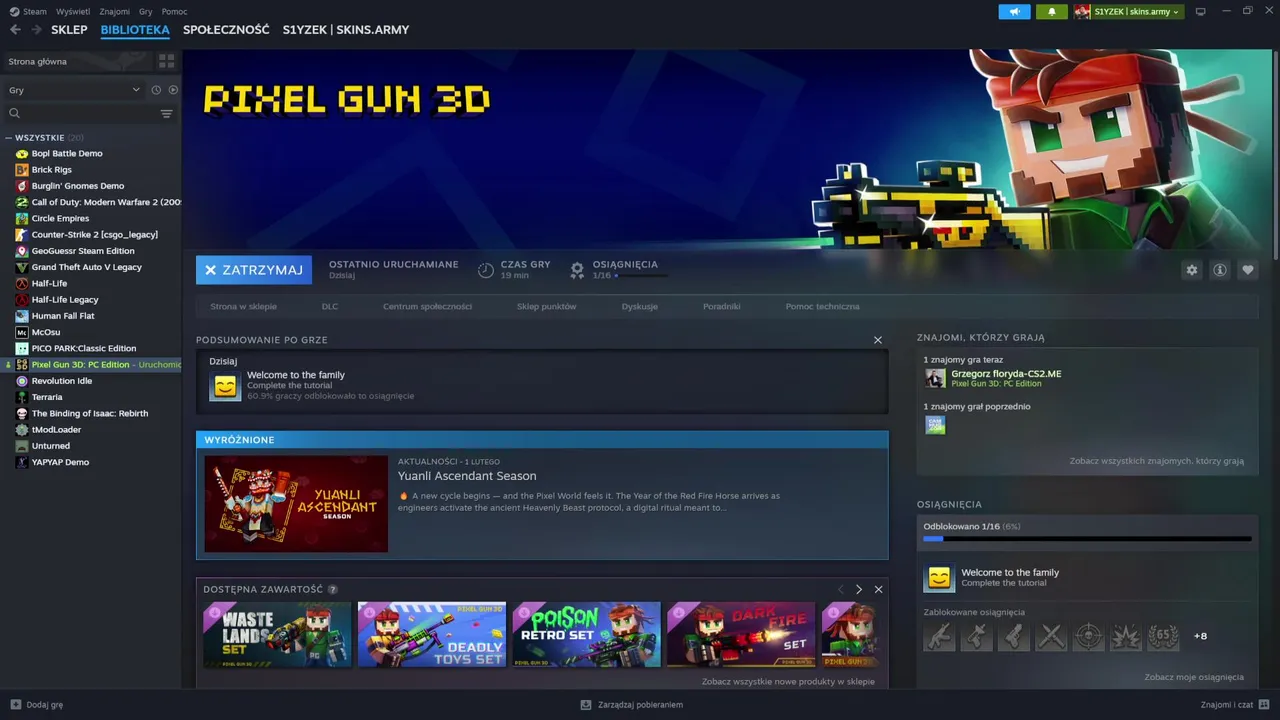
Task: Click the library search magnifier icon
Action: point(14,114)
